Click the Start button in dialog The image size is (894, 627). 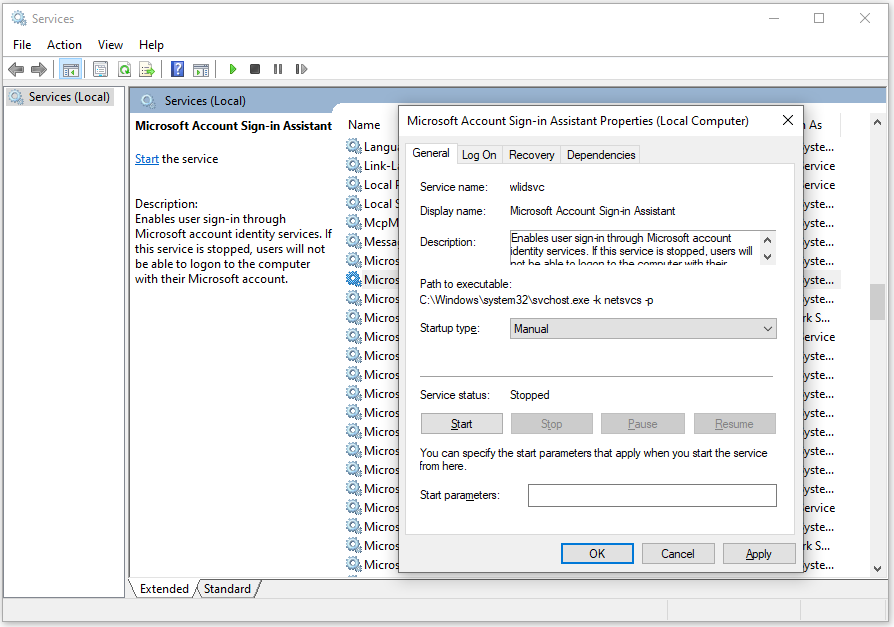click(462, 424)
